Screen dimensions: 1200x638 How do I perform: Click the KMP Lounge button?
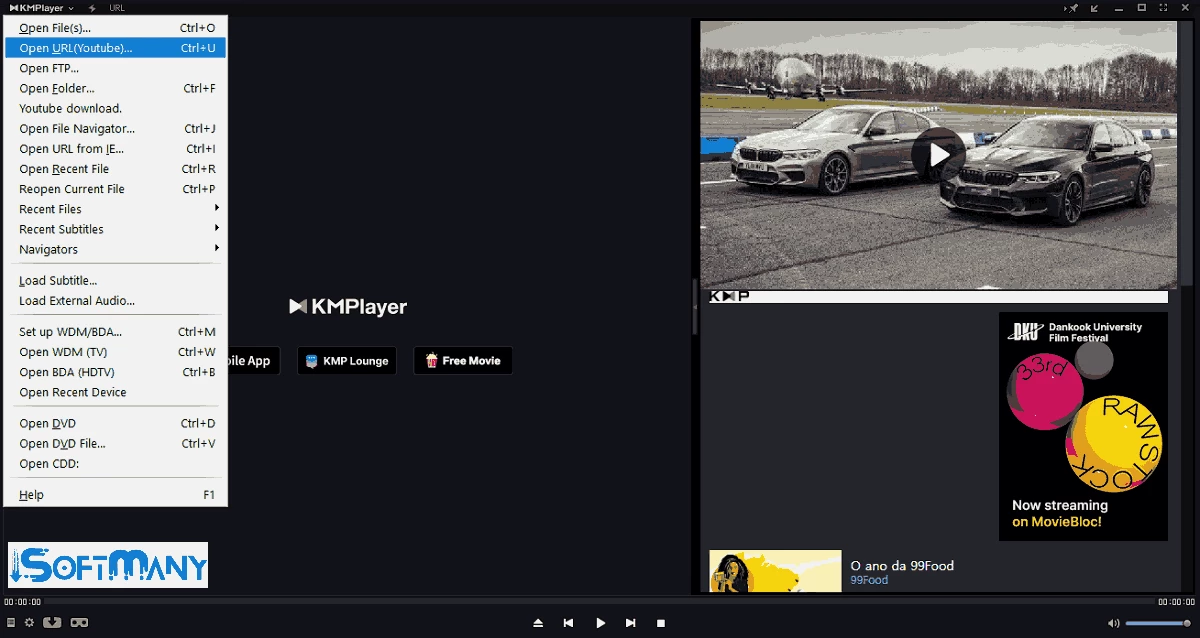(x=347, y=361)
